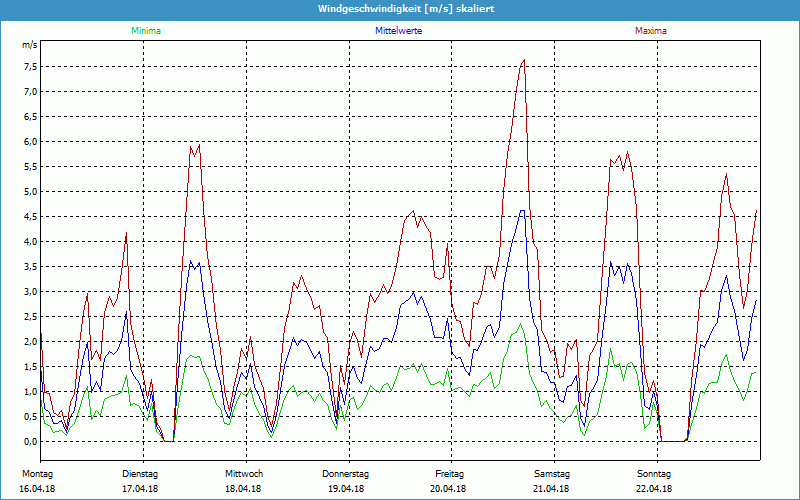Image resolution: width=800 pixels, height=500 pixels.
Task: Click the Freitag day label
Action: [x=449, y=474]
